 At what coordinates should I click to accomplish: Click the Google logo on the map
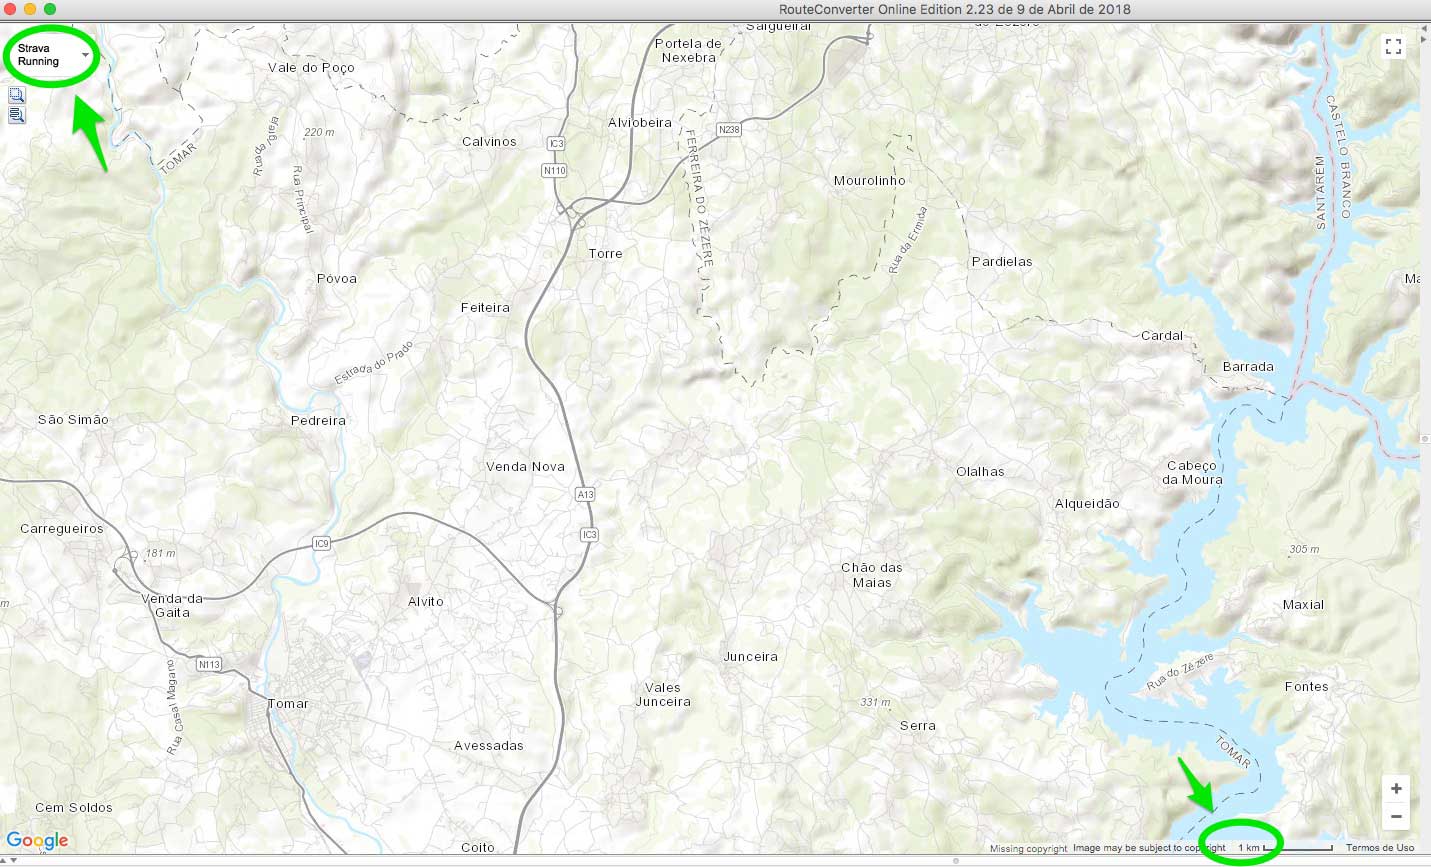[x=38, y=841]
